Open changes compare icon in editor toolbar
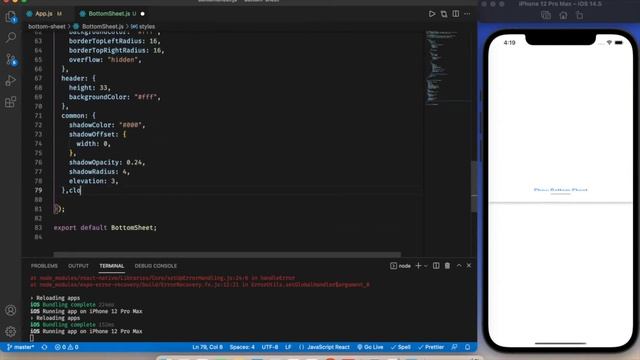This screenshot has width=640, height=360. tap(444, 14)
